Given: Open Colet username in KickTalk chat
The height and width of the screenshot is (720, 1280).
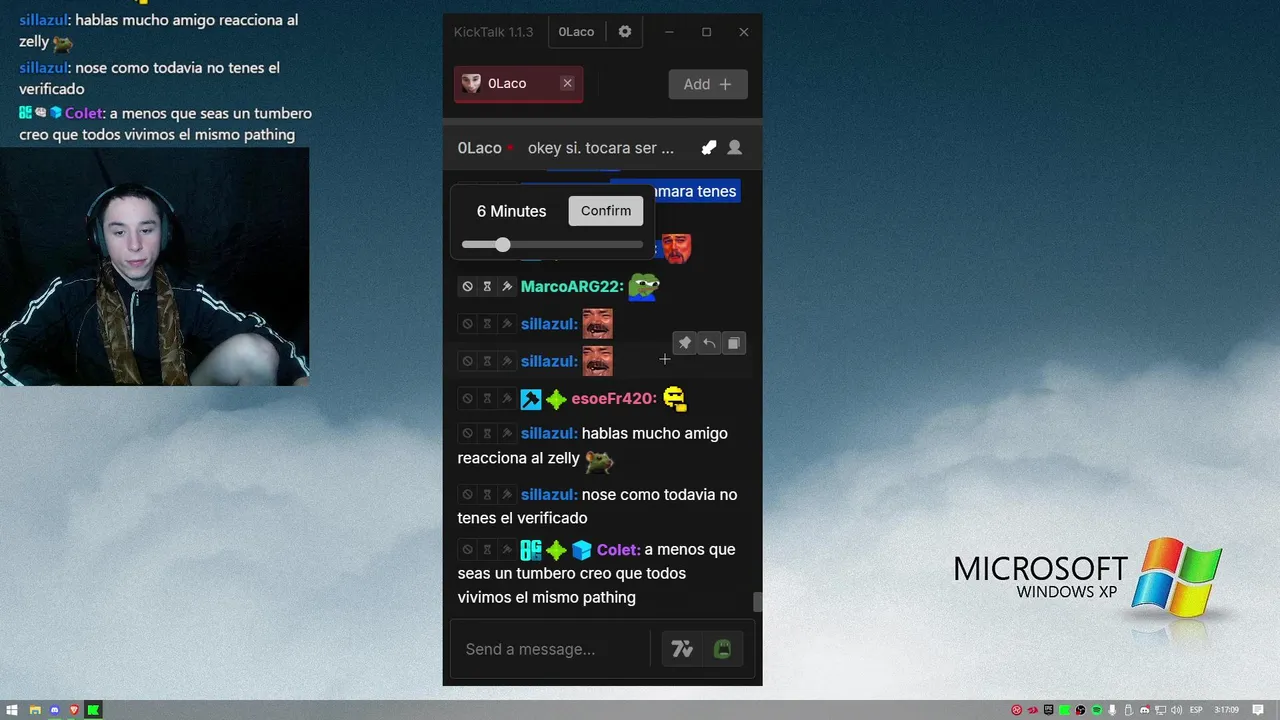Looking at the screenshot, I should pyautogui.click(x=619, y=550).
